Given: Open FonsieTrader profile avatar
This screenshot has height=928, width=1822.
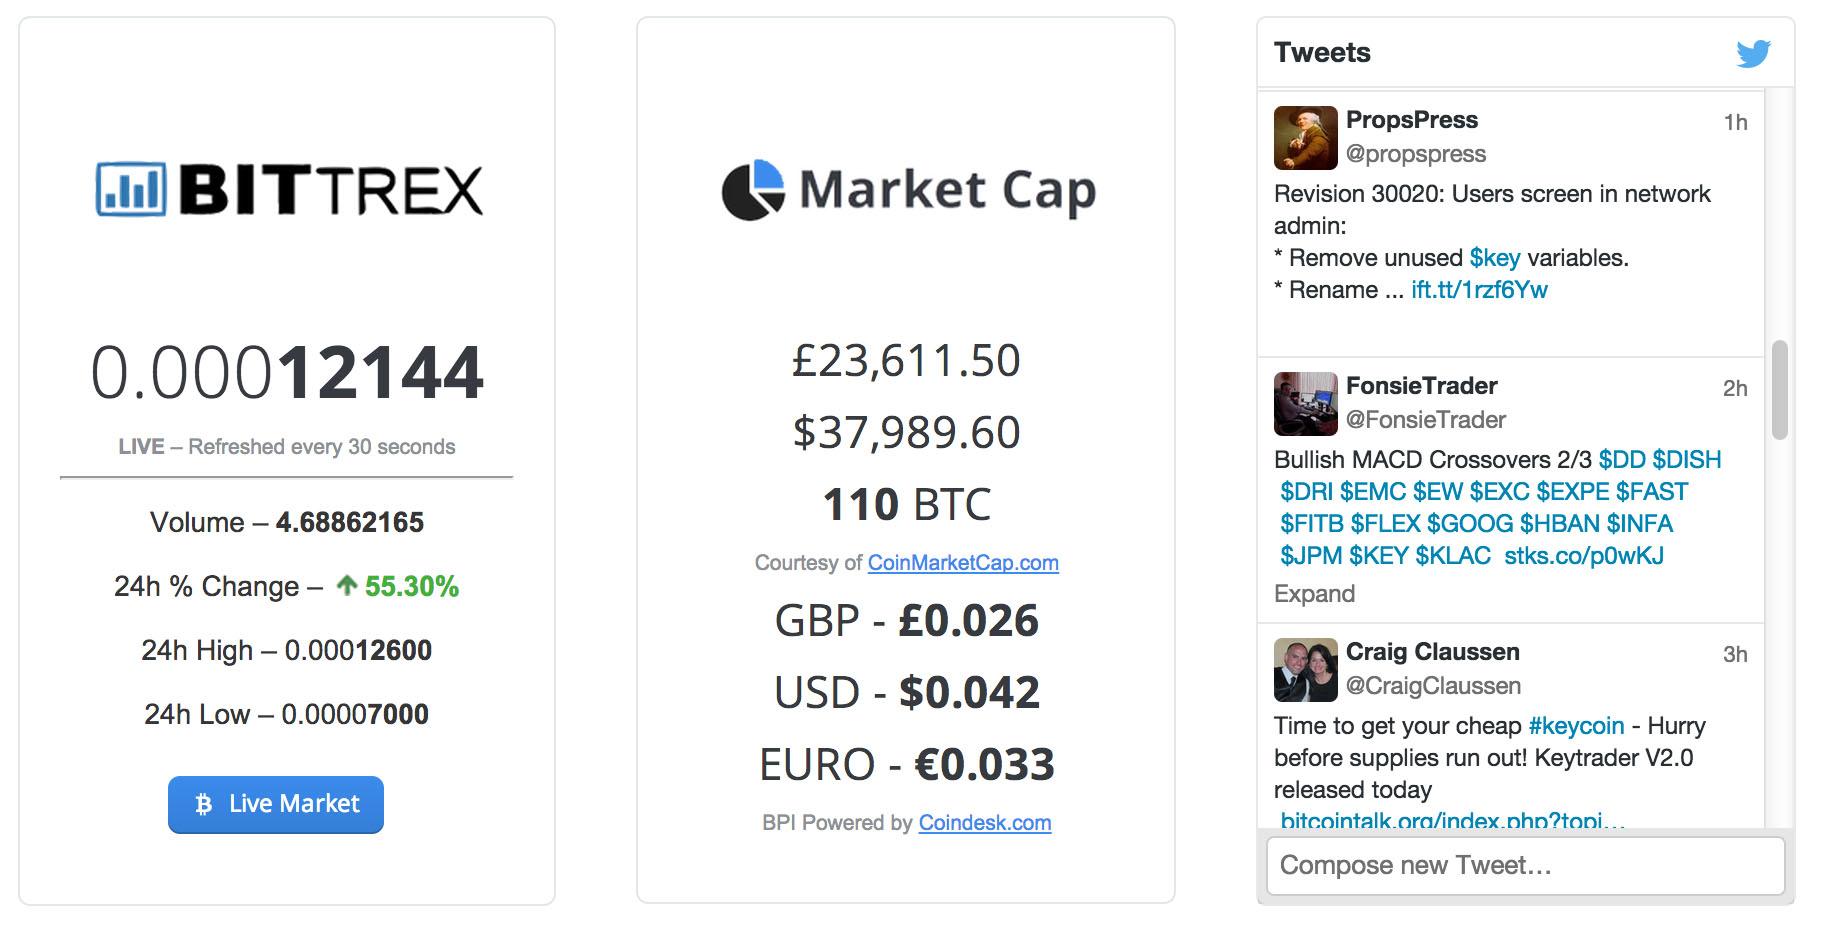Looking at the screenshot, I should (1305, 403).
